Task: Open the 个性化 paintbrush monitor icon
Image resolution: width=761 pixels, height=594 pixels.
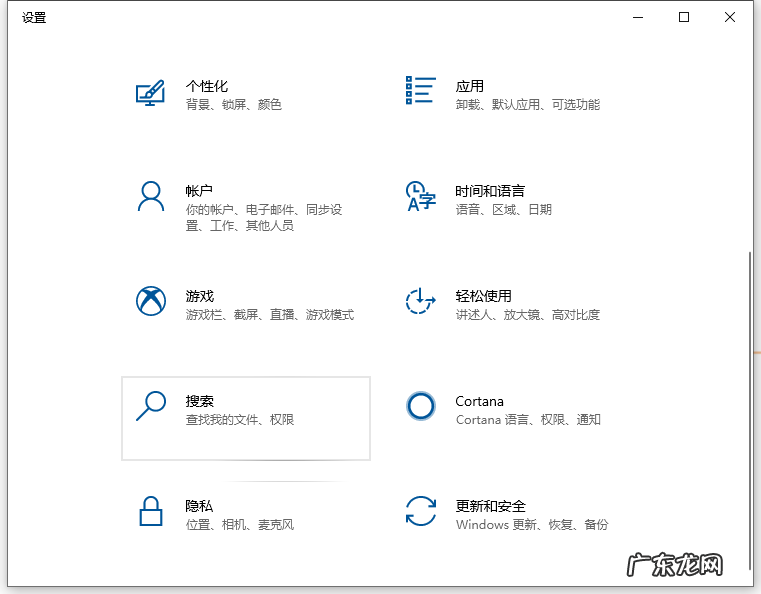Action: point(150,93)
